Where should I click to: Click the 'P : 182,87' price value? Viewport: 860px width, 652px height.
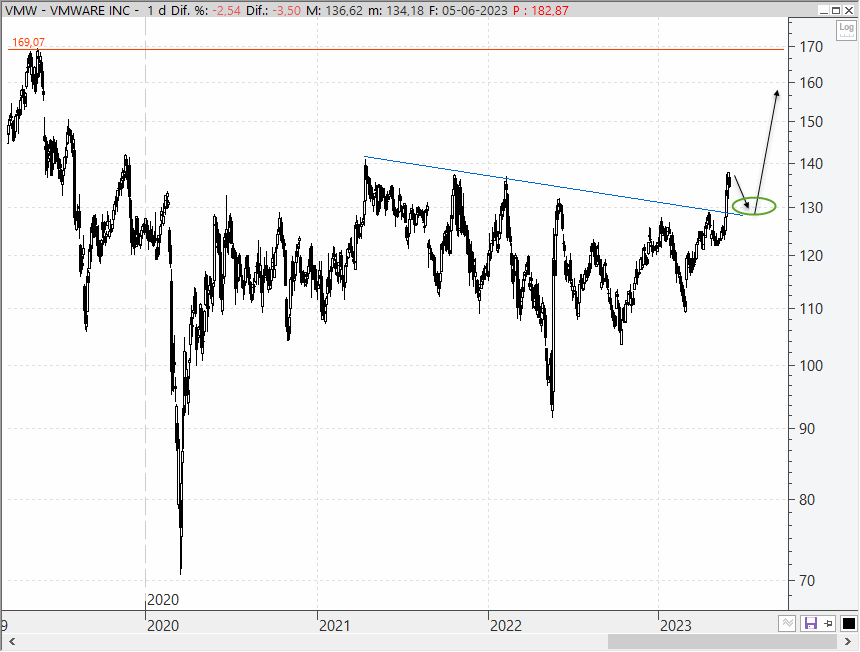tap(541, 10)
